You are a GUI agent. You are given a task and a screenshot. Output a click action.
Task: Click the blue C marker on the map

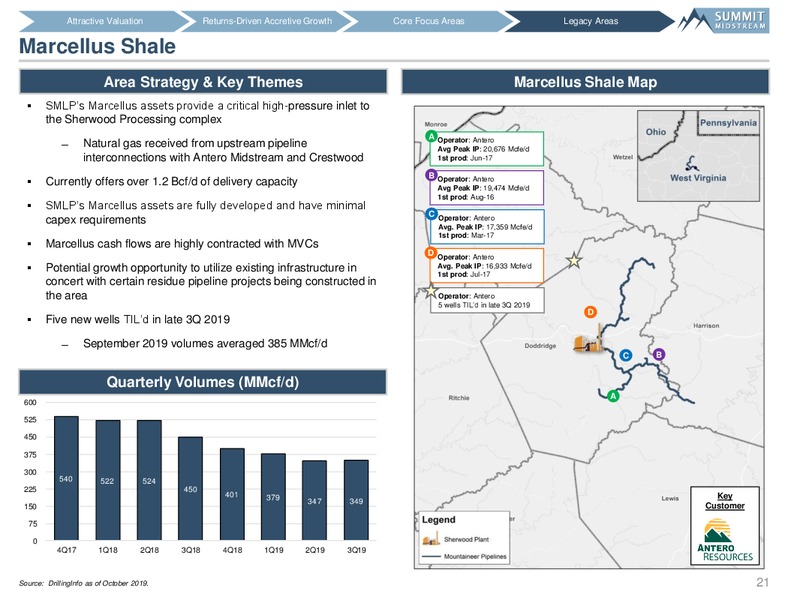(x=626, y=355)
